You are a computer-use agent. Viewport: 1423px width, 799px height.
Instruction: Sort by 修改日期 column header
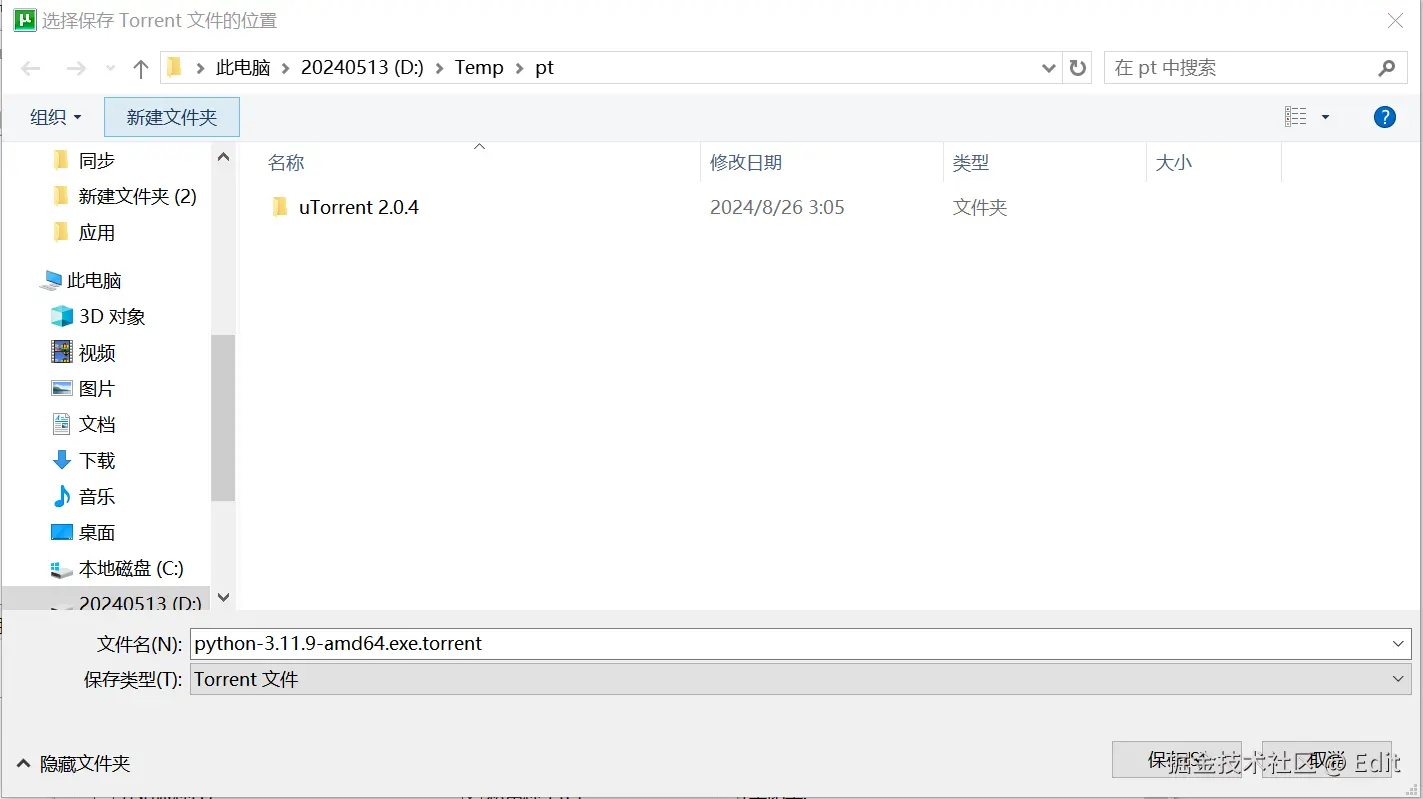coord(746,162)
